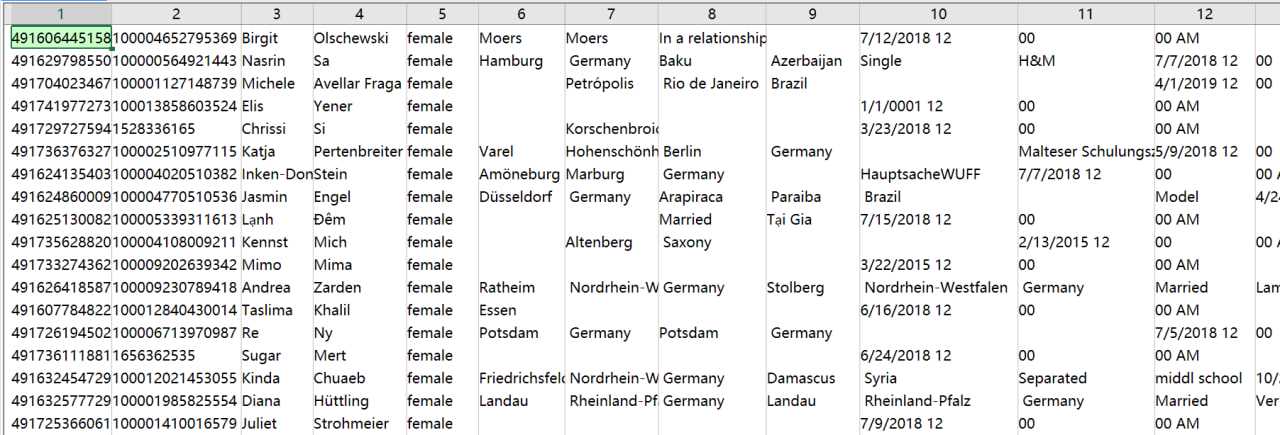The width and height of the screenshot is (1280, 435).
Task: Click the Malteser Schulungs cell
Action: click(1084, 151)
